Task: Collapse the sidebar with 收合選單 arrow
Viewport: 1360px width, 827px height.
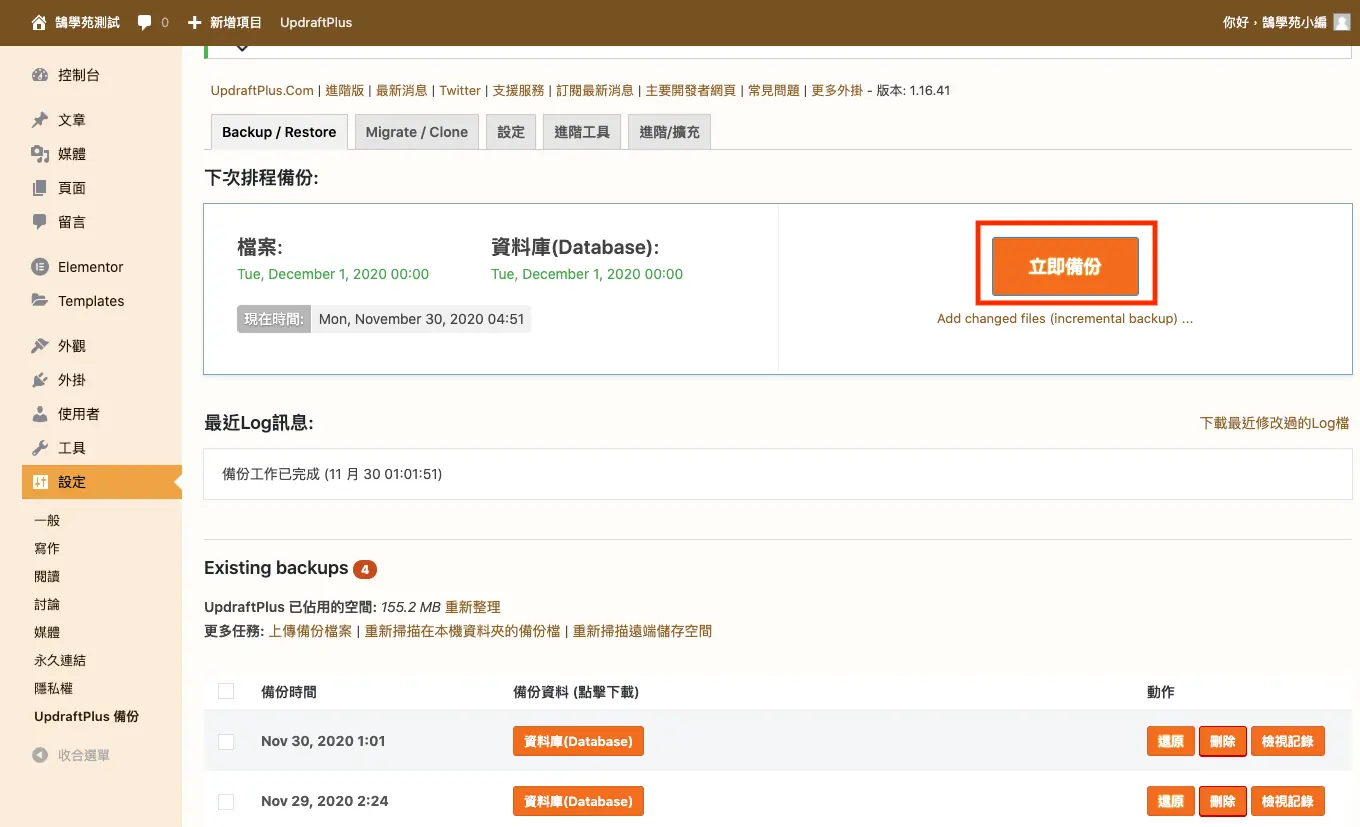Action: click(x=40, y=756)
